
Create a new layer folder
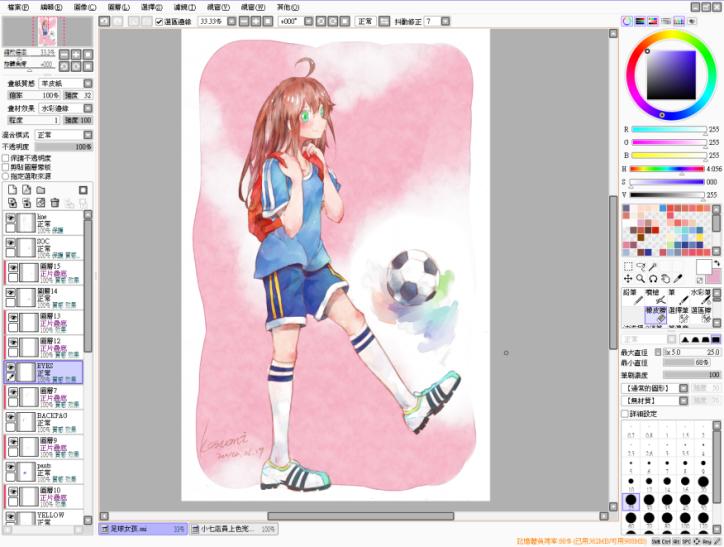[x=41, y=190]
